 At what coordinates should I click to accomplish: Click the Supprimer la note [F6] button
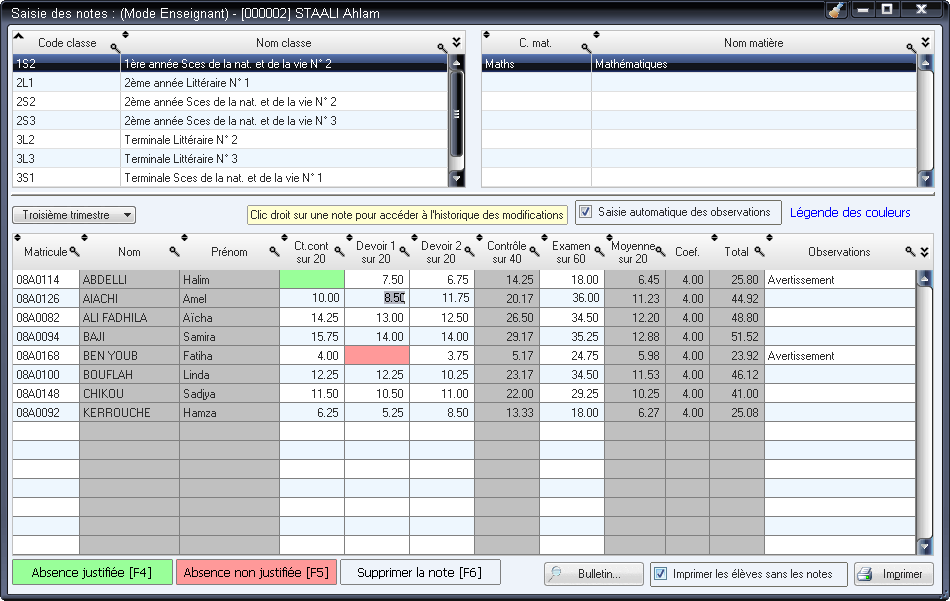click(x=420, y=574)
